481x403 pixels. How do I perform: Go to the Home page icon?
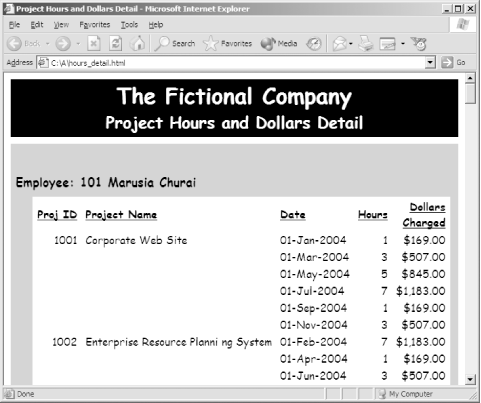(x=138, y=44)
